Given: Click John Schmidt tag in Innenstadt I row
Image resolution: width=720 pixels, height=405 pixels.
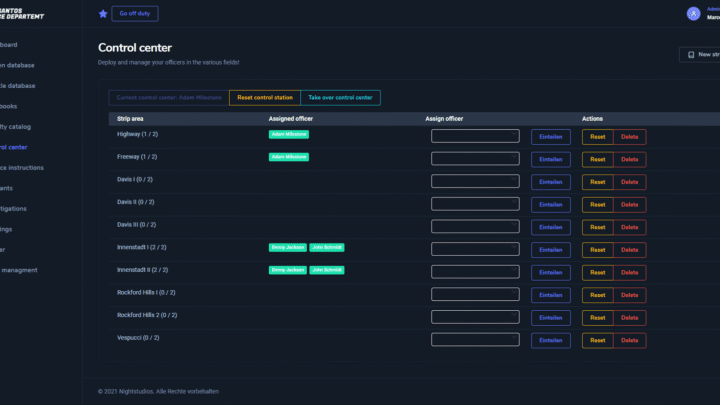Looking at the screenshot, I should pos(326,248).
